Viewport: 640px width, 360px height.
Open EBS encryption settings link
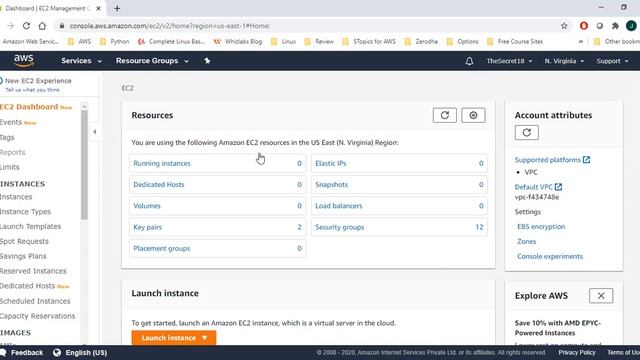click(541, 227)
